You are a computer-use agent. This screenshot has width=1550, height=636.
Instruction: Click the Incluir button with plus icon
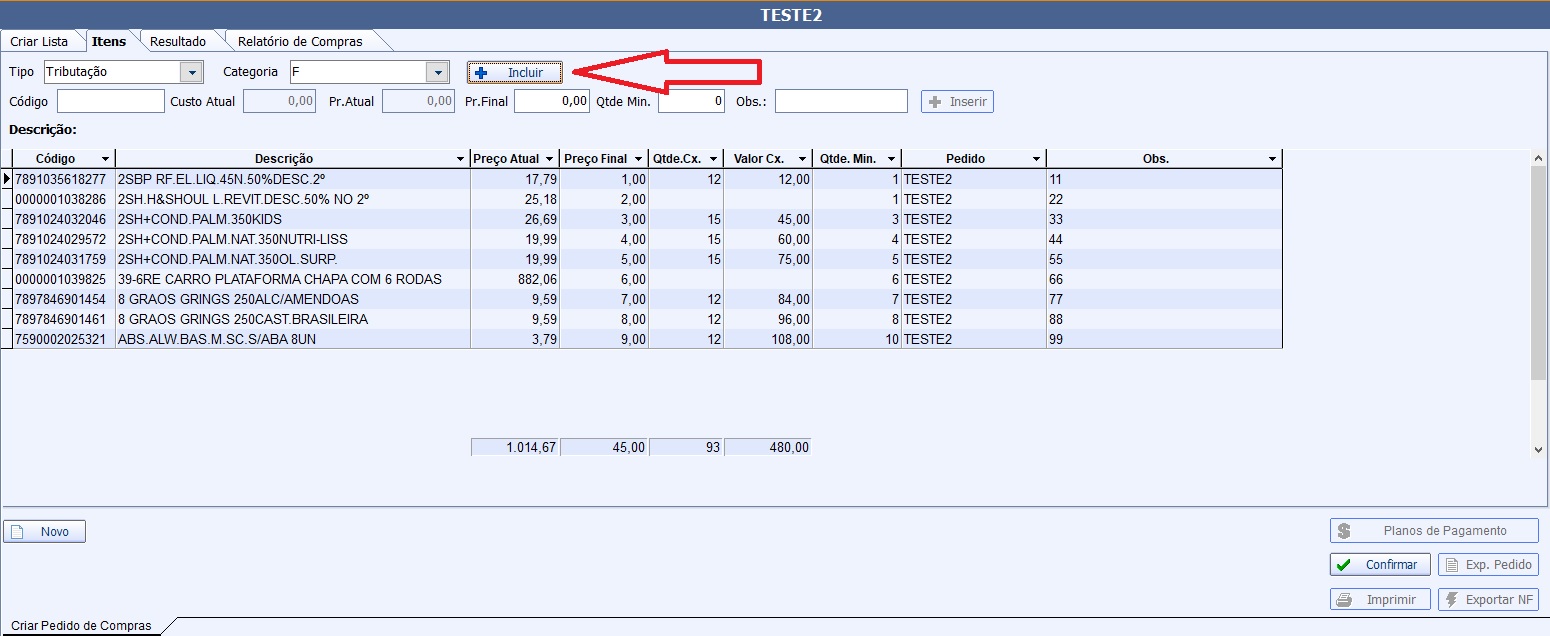514,73
